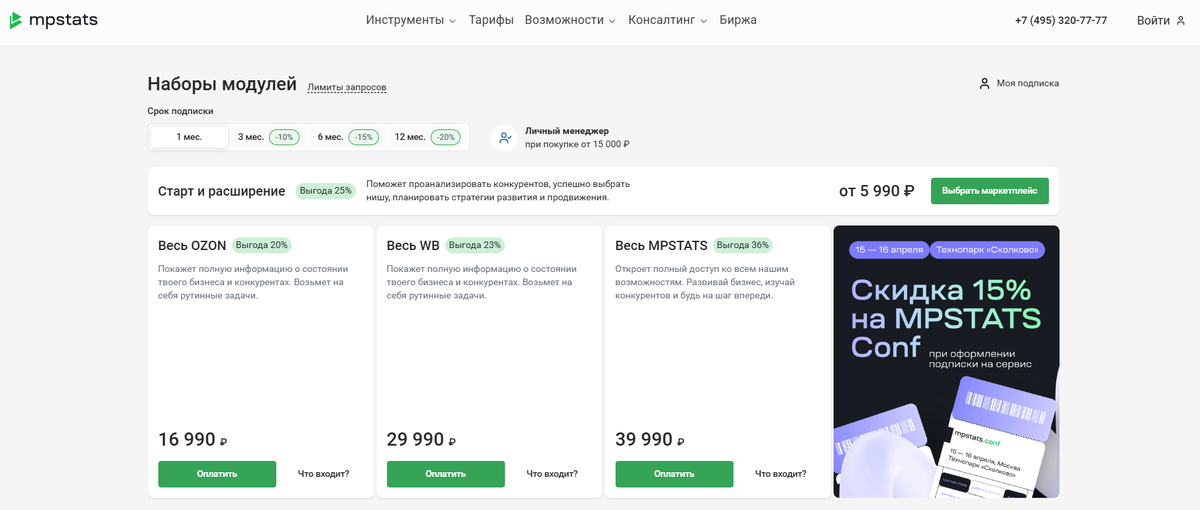Go to the Тарифы page
Image resolution: width=1200 pixels, height=510 pixels.
[x=491, y=20]
